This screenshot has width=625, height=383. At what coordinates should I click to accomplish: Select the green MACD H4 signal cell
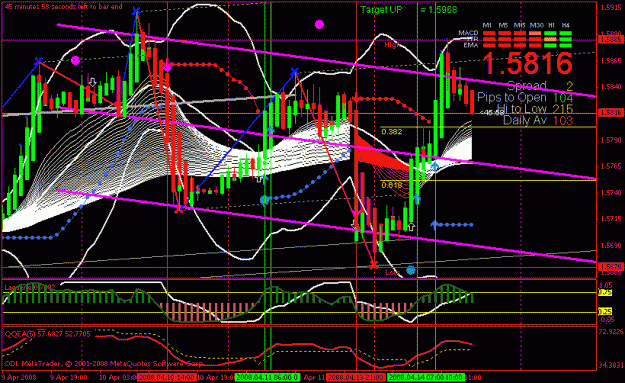click(x=566, y=33)
